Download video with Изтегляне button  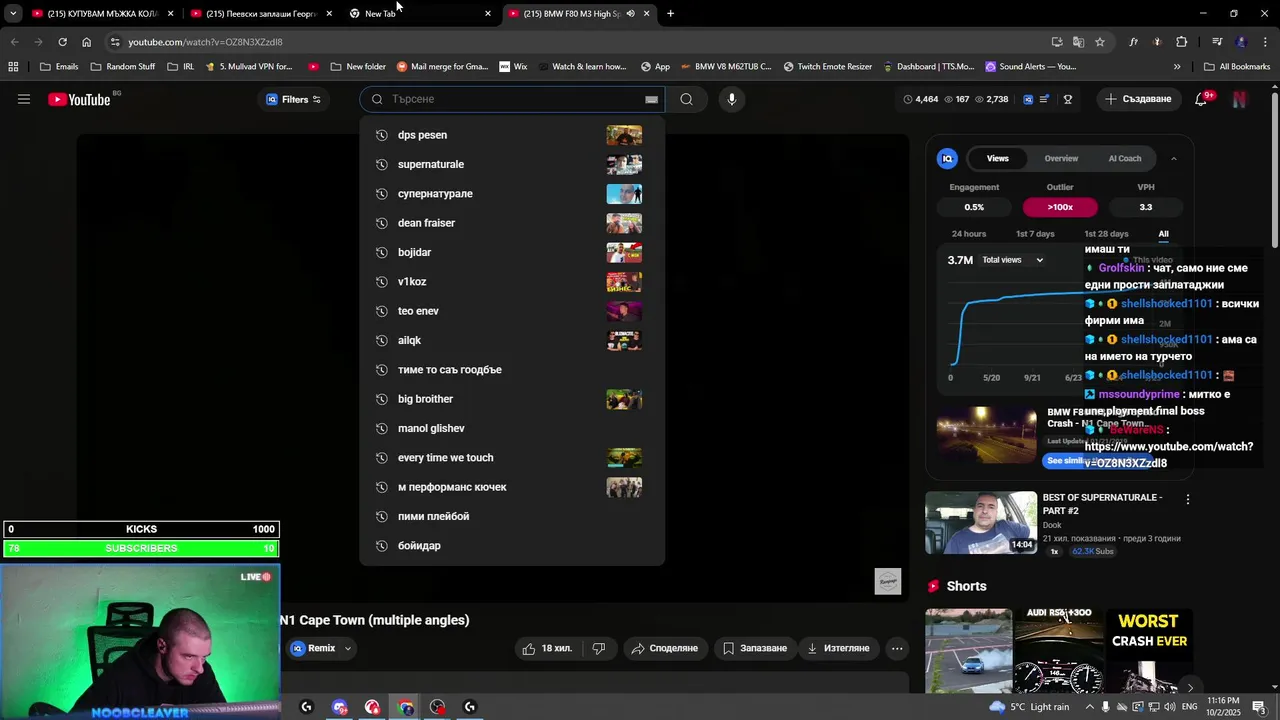tap(838, 648)
